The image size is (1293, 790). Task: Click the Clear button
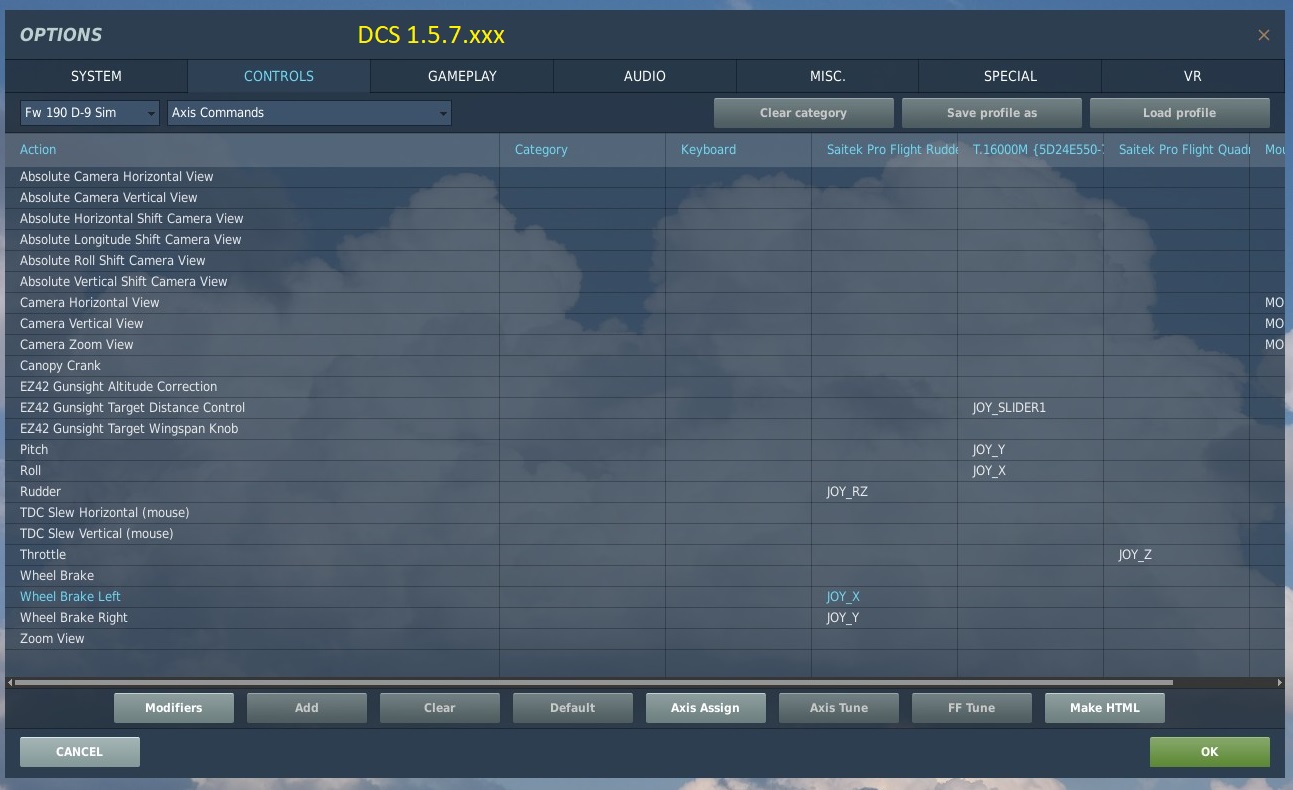tap(439, 708)
